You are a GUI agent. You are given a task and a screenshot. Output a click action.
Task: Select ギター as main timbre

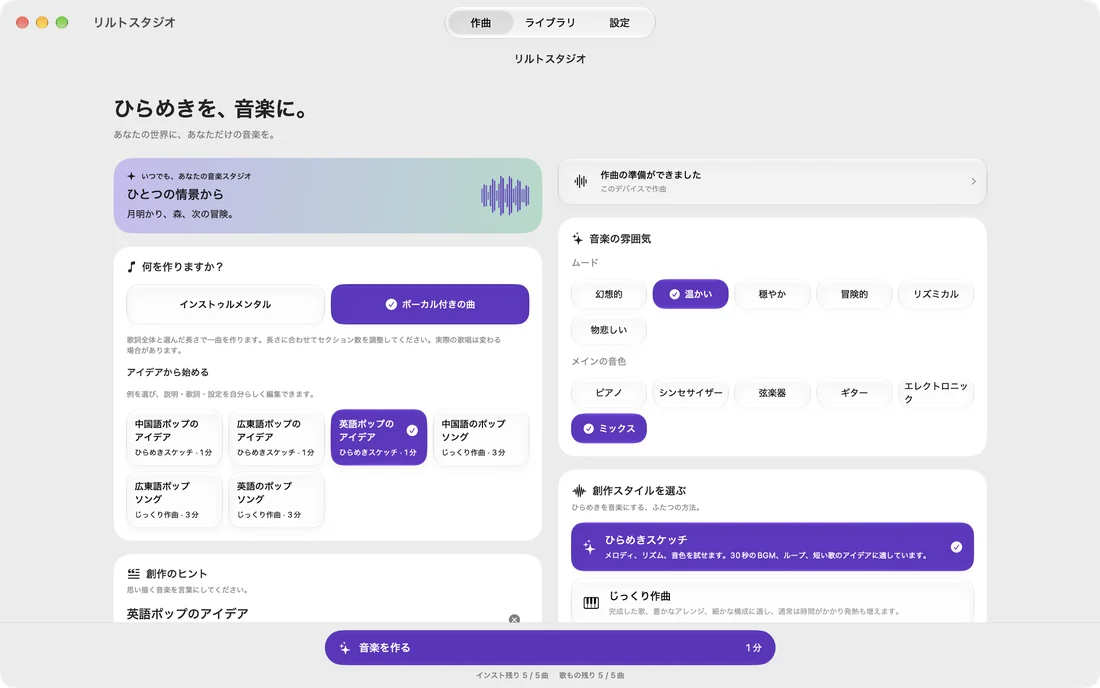(x=854, y=393)
